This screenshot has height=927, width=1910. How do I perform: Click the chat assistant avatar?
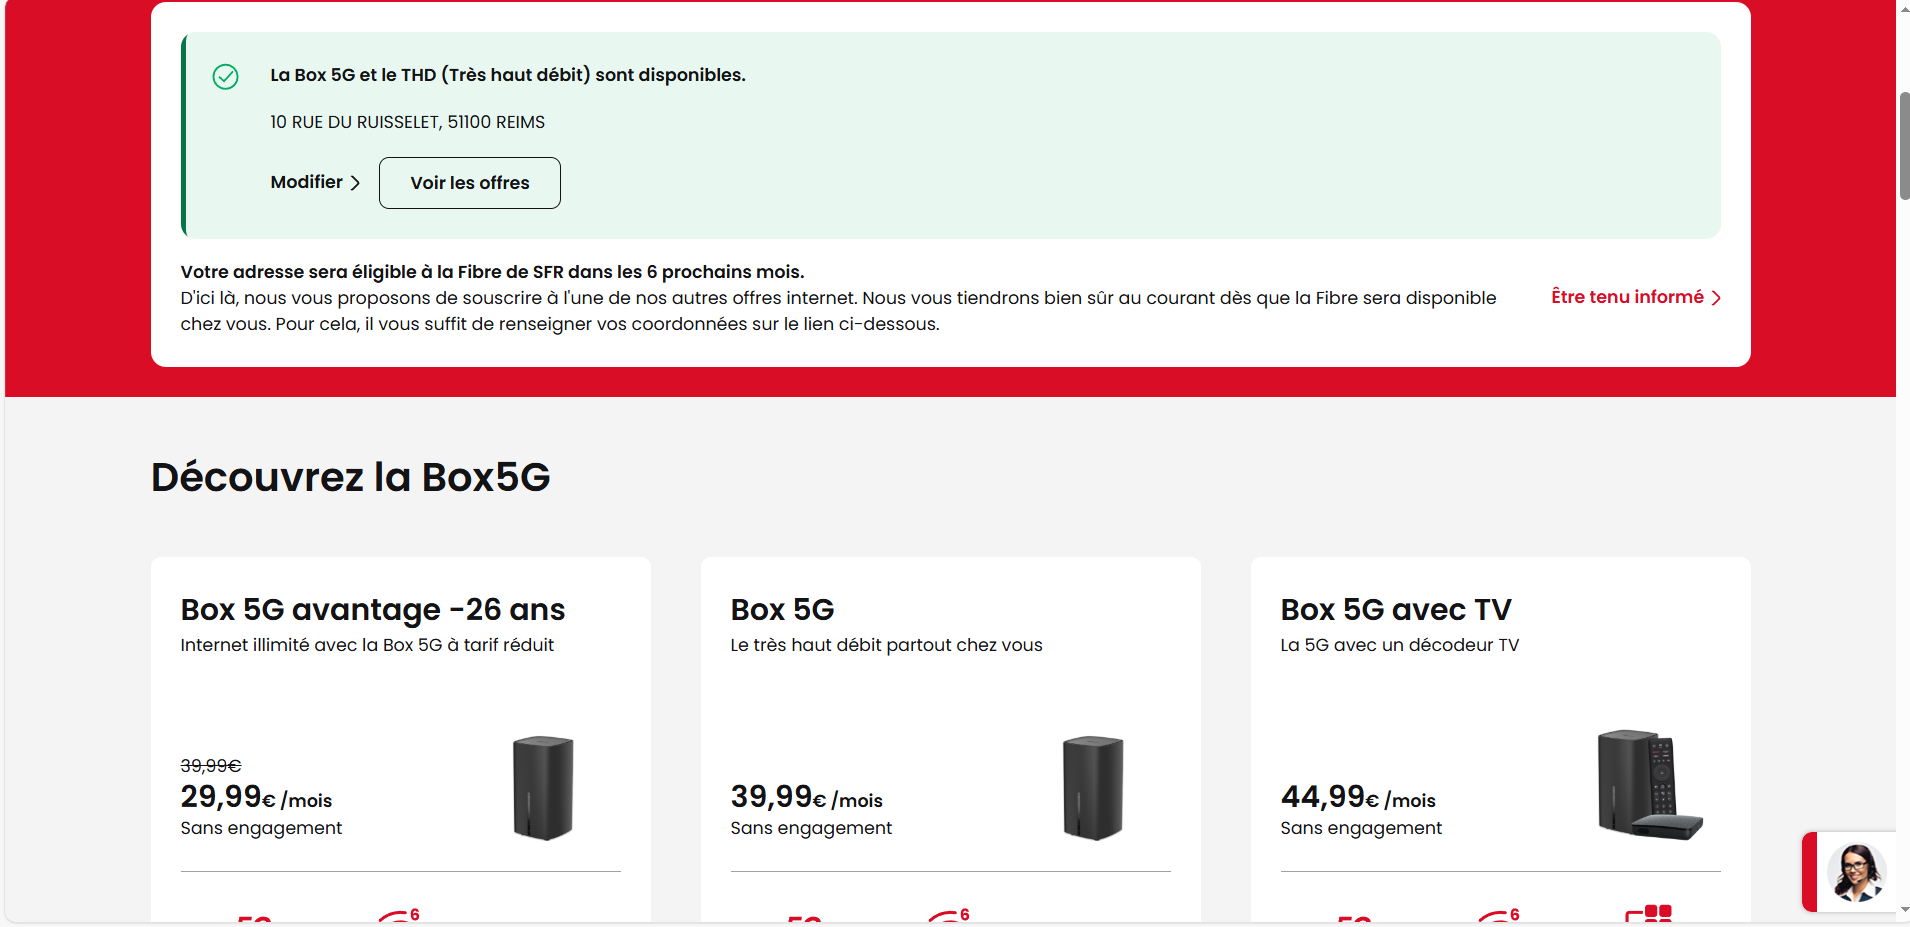click(1856, 872)
